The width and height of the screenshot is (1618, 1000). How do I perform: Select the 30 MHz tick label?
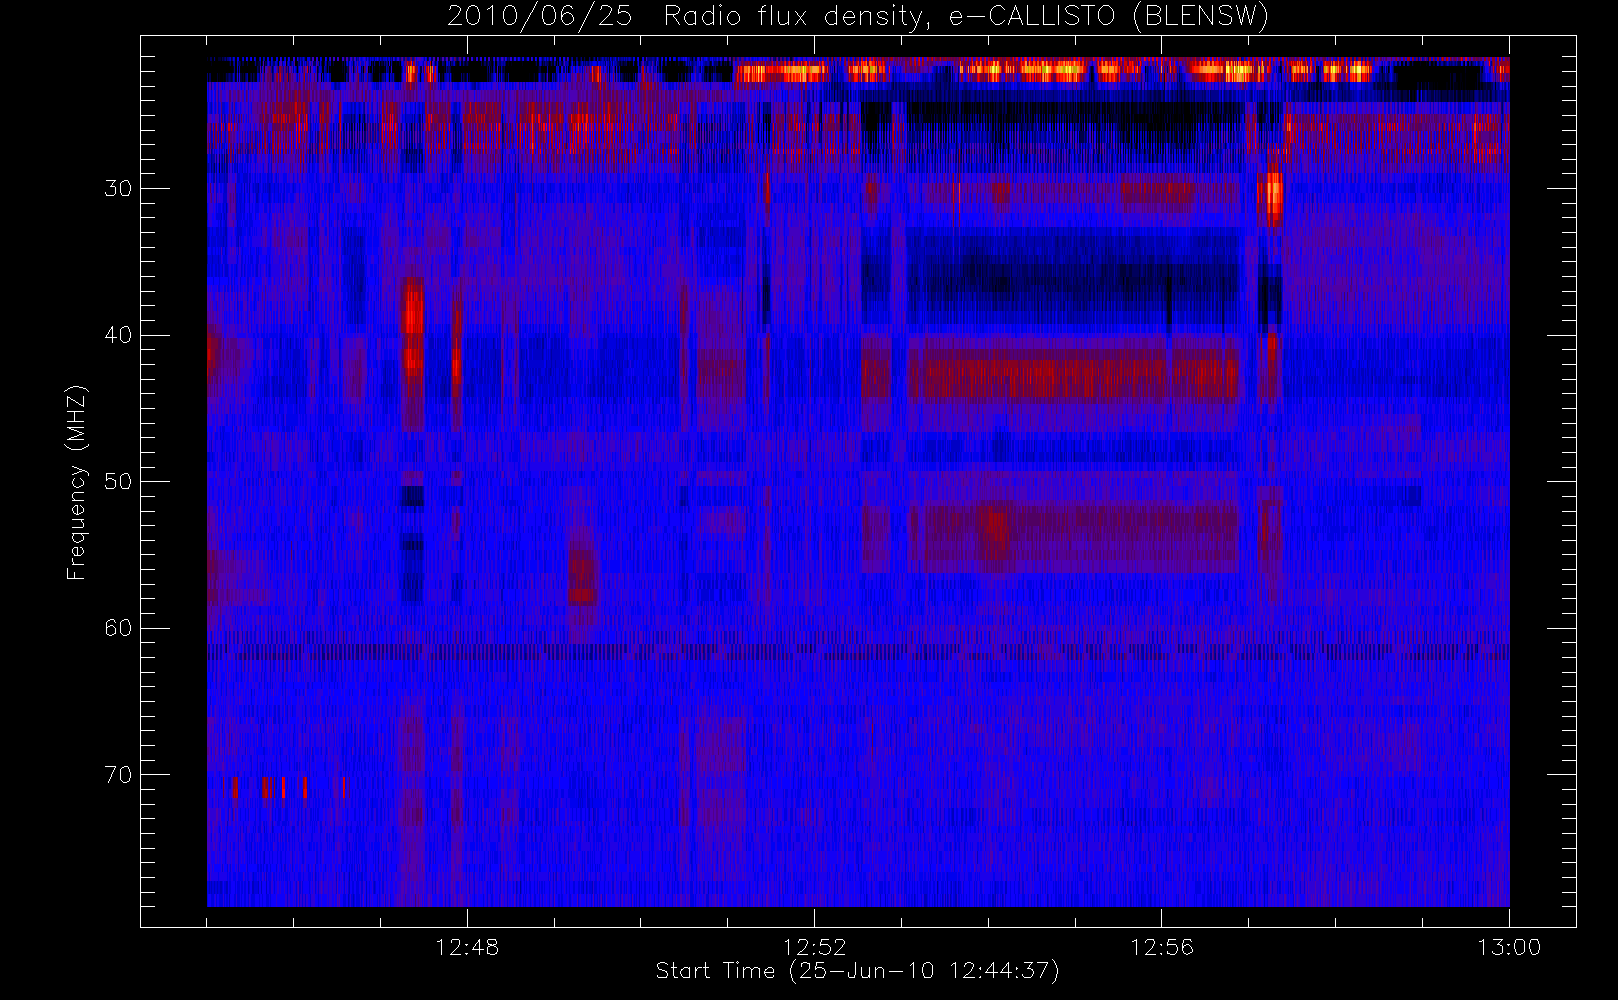(x=118, y=188)
